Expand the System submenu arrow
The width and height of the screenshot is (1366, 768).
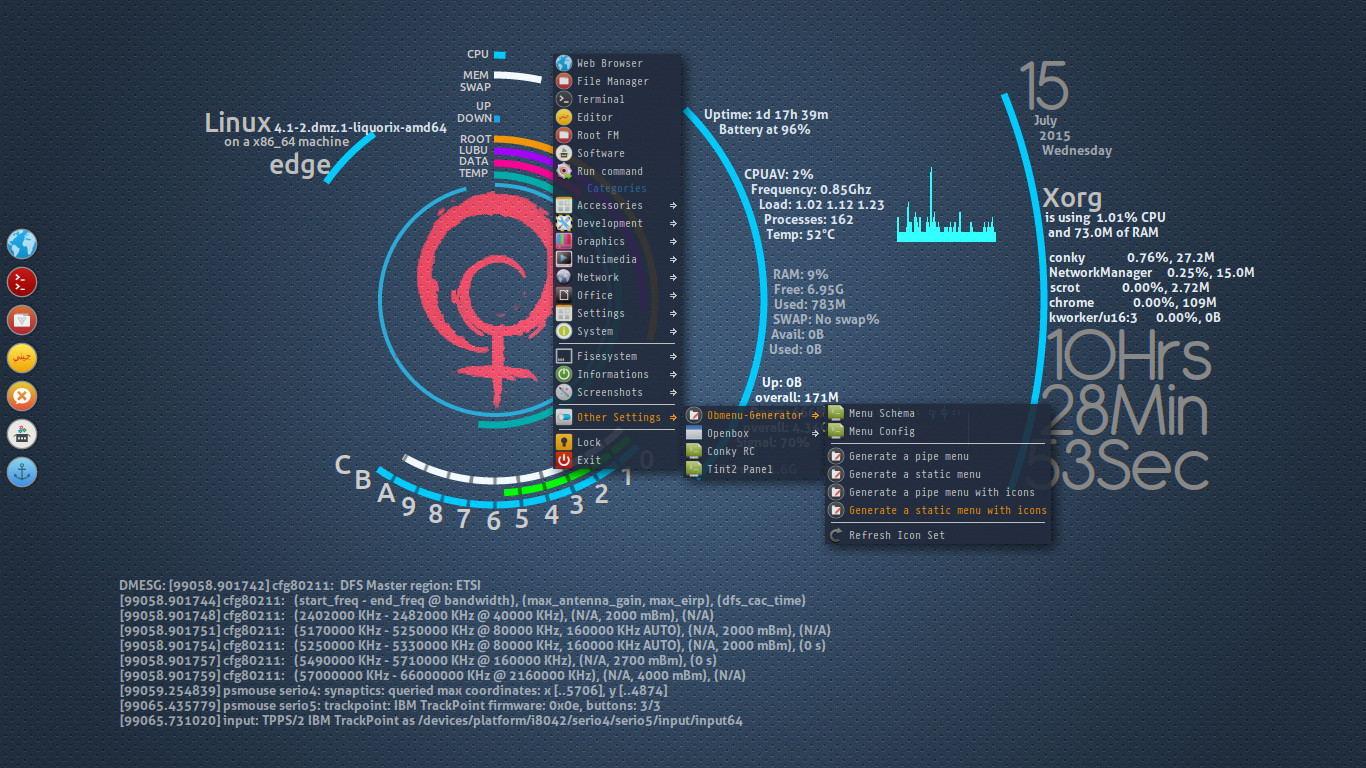tap(674, 332)
